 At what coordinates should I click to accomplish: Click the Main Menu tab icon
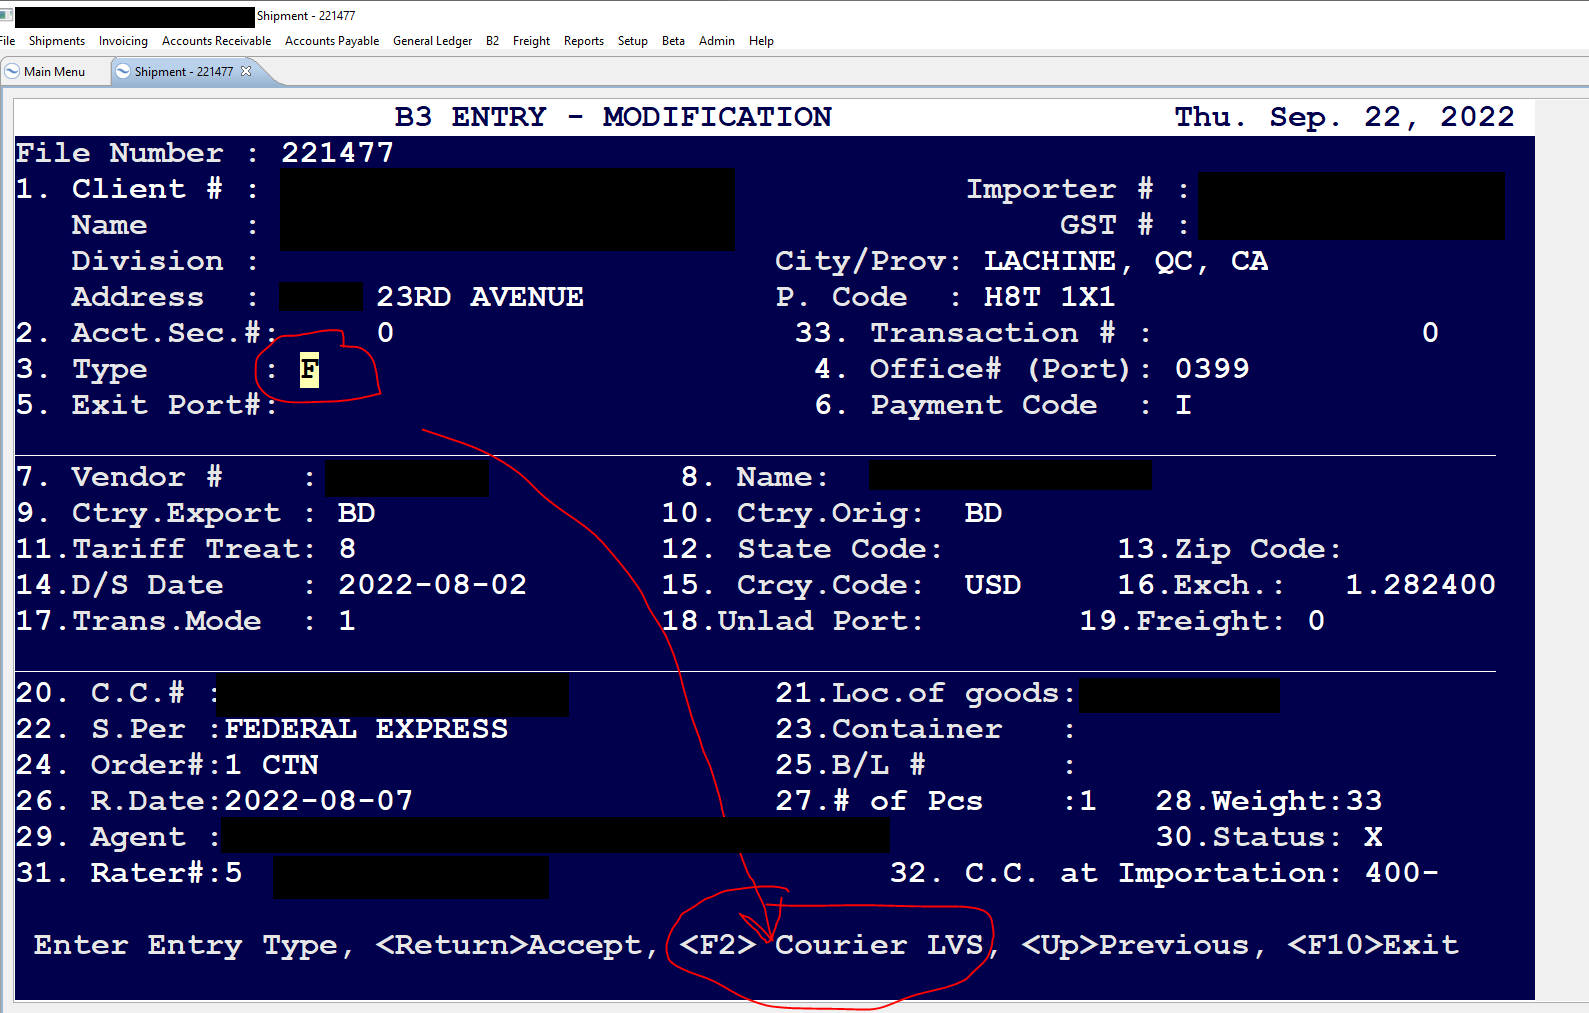pyautogui.click(x=13, y=72)
